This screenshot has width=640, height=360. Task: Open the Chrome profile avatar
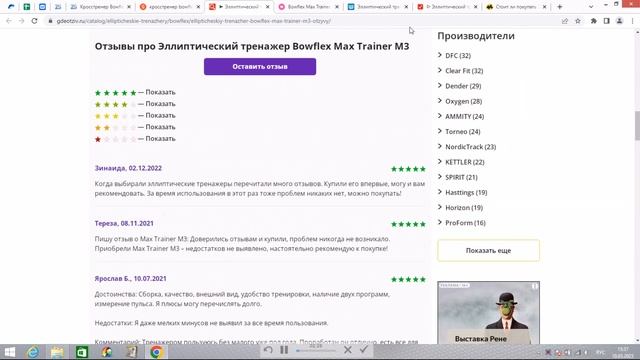(x=620, y=21)
